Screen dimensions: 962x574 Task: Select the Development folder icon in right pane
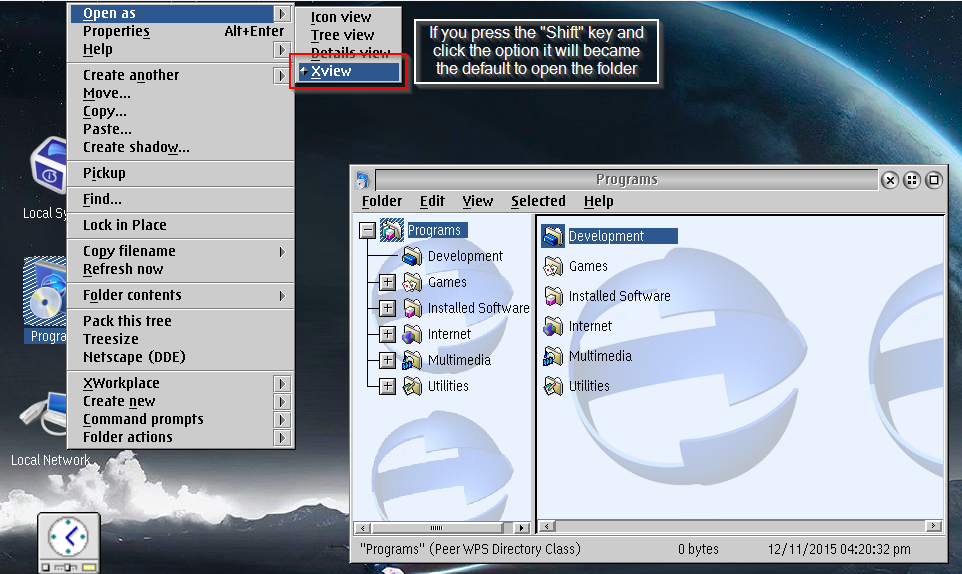[x=553, y=237]
